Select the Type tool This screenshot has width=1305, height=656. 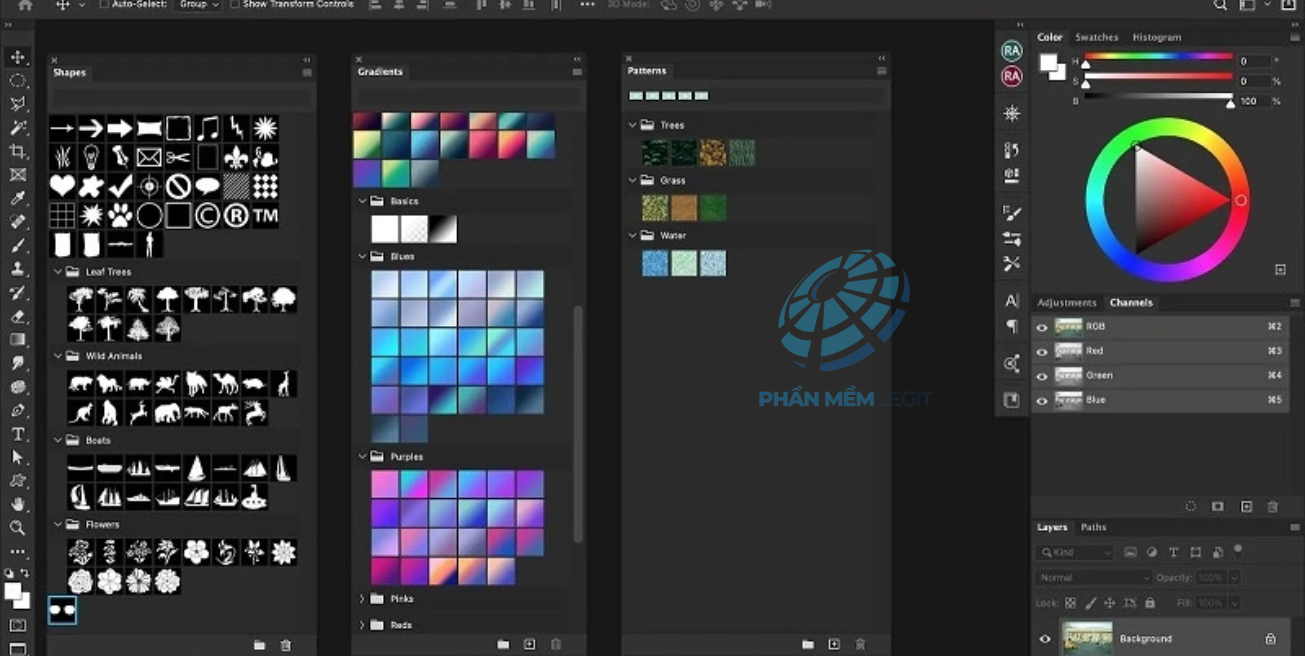(18, 434)
